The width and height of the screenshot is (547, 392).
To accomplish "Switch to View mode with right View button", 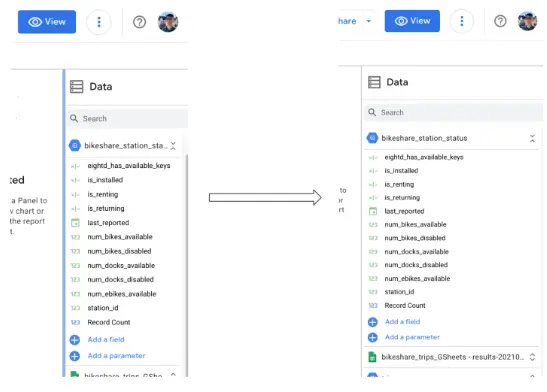I will [412, 21].
